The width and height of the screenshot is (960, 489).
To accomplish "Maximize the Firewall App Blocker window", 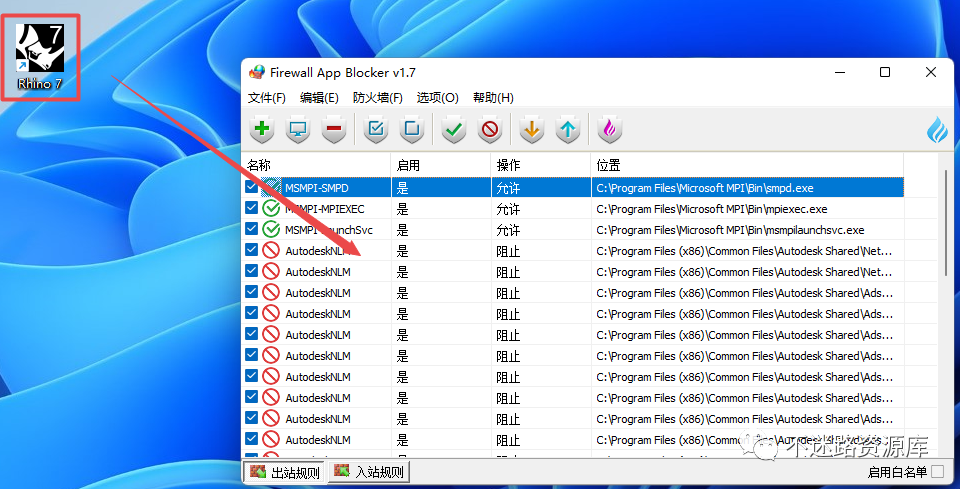I will click(x=885, y=72).
